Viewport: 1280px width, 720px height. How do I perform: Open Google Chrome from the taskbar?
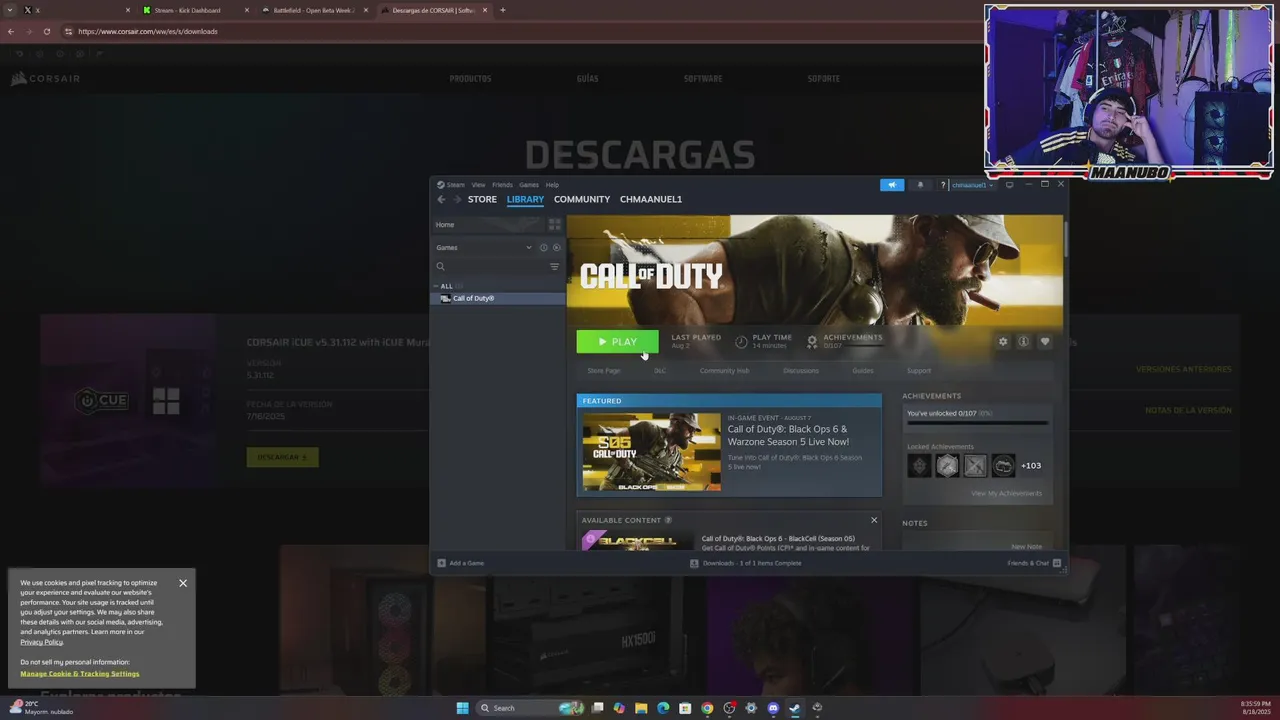tap(707, 708)
